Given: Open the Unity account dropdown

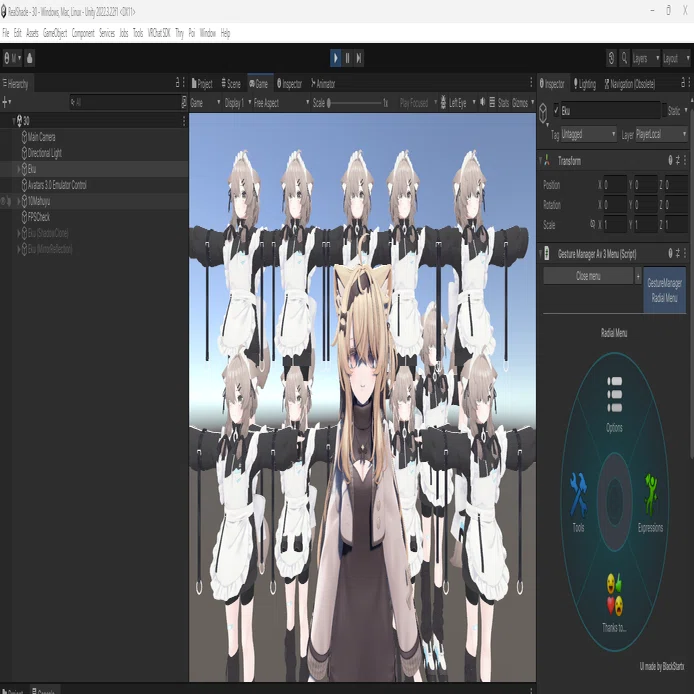Looking at the screenshot, I should click(x=12, y=58).
